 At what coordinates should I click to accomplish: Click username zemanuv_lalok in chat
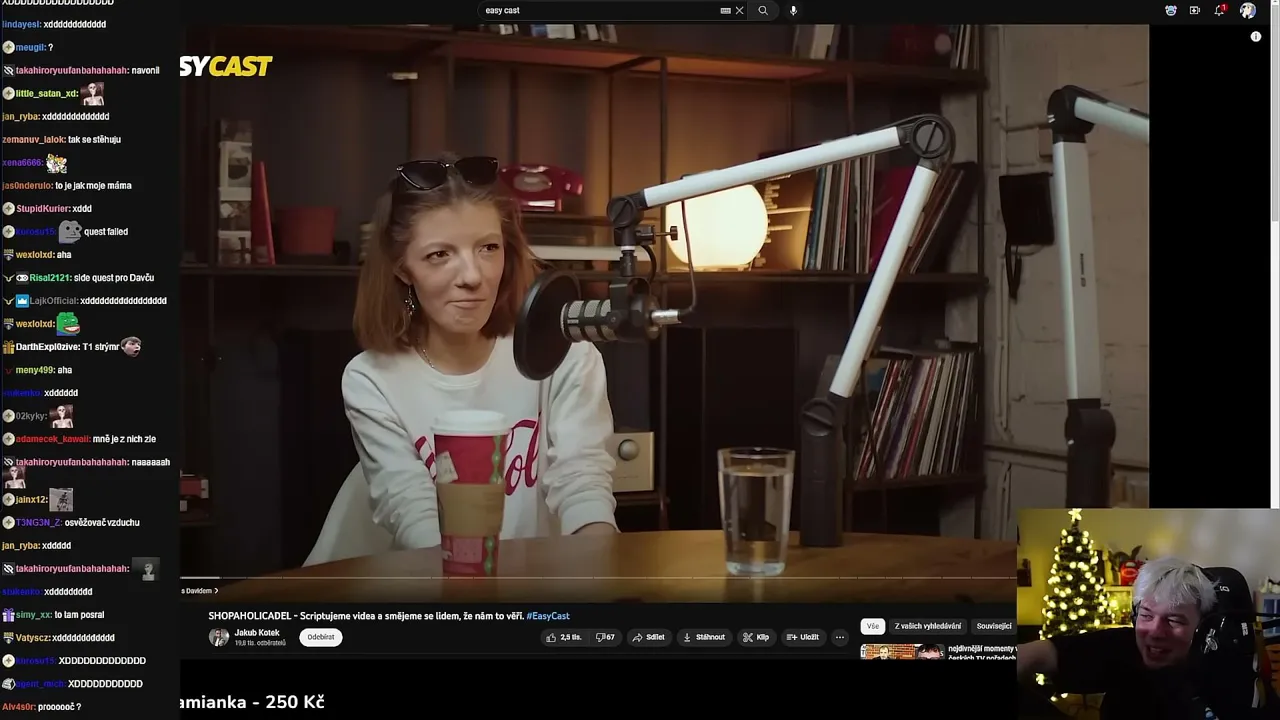[x=34, y=140]
